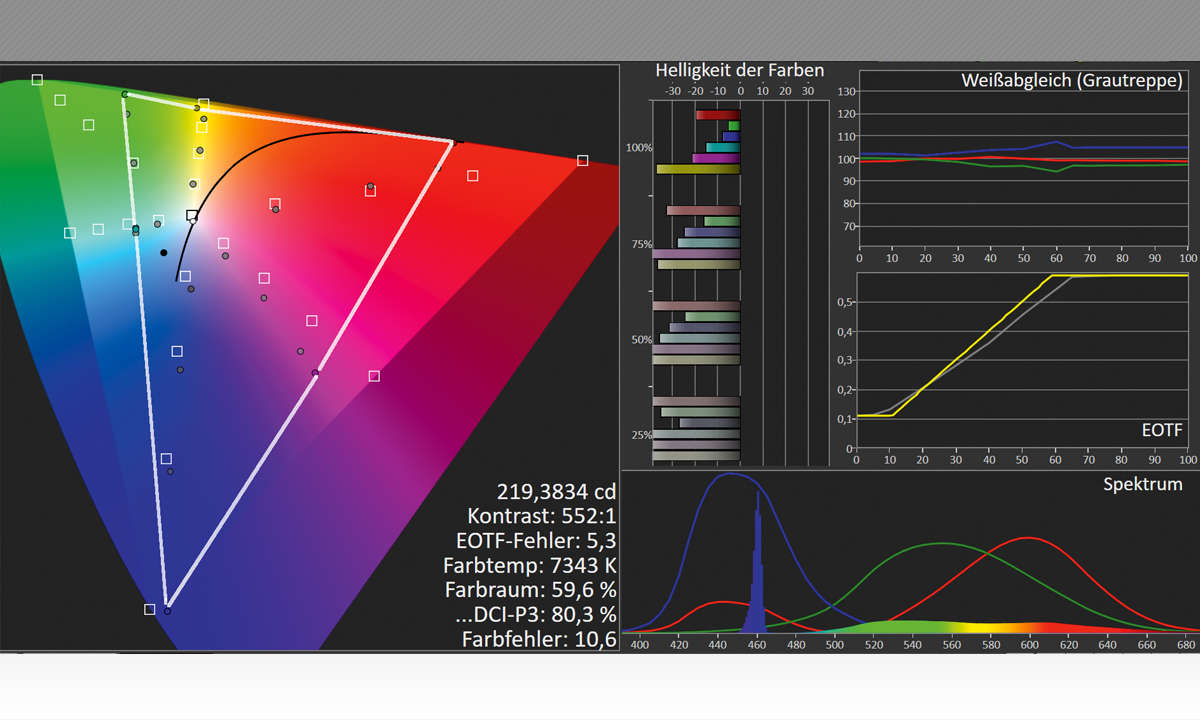Click the "Spektrum" chart title
1200x720 pixels.
pyautogui.click(x=1143, y=484)
